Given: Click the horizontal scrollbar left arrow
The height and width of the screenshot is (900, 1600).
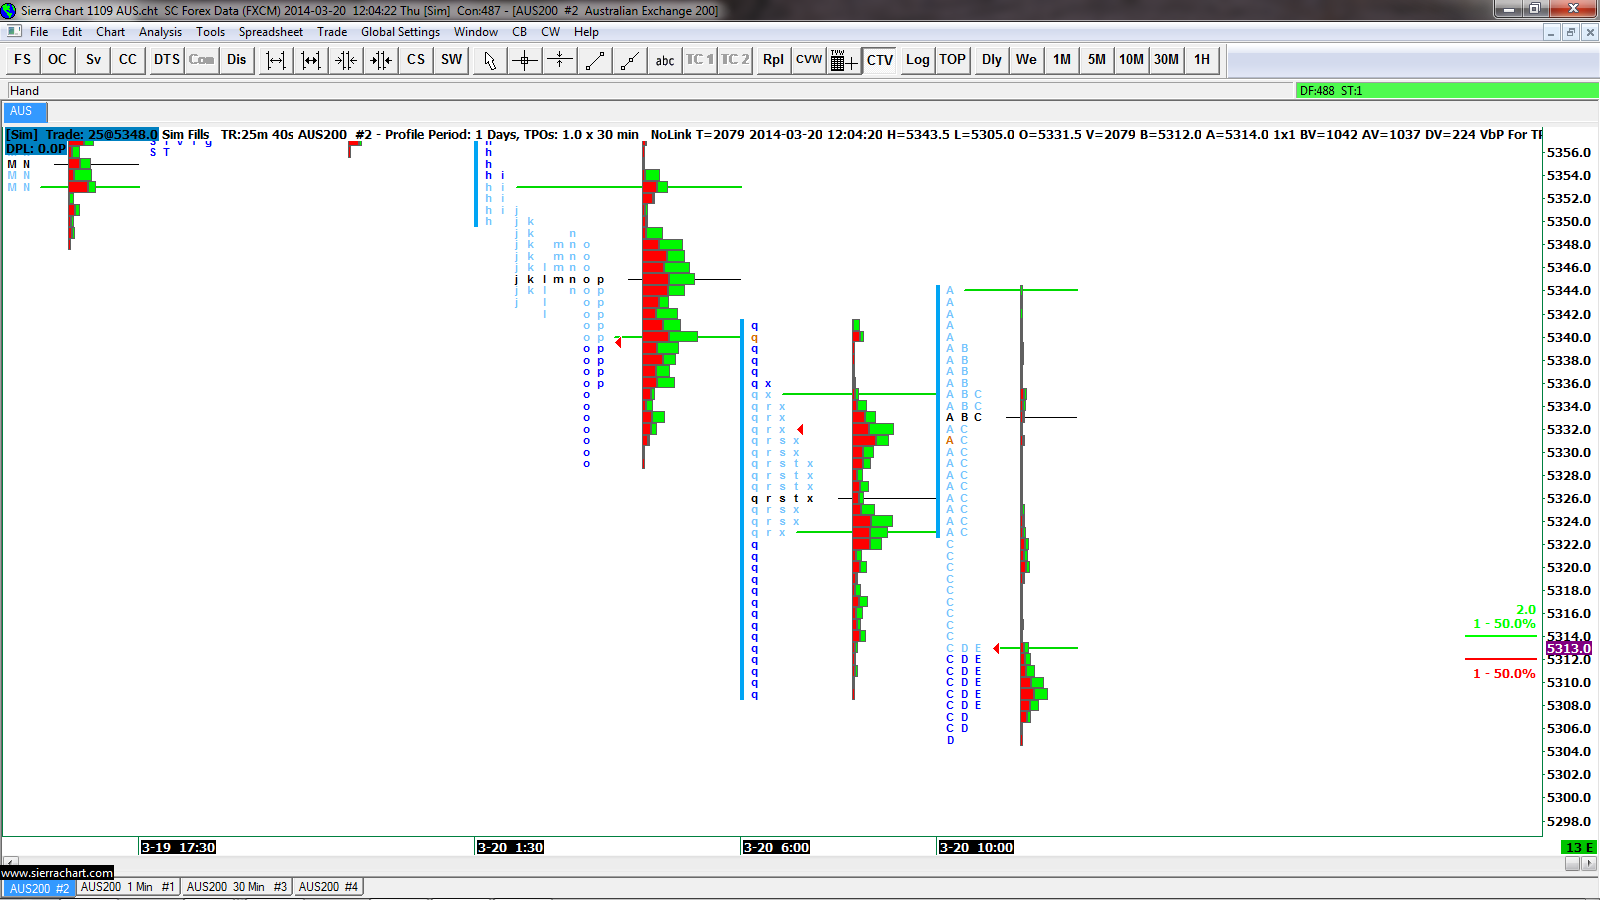Looking at the screenshot, I should point(11,861).
